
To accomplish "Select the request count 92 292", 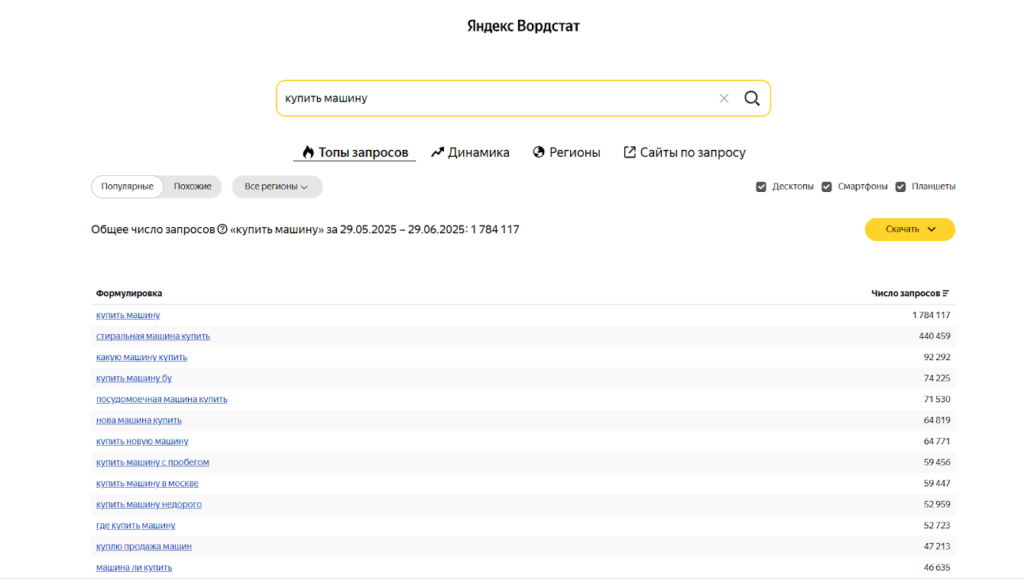I will click(x=937, y=357).
